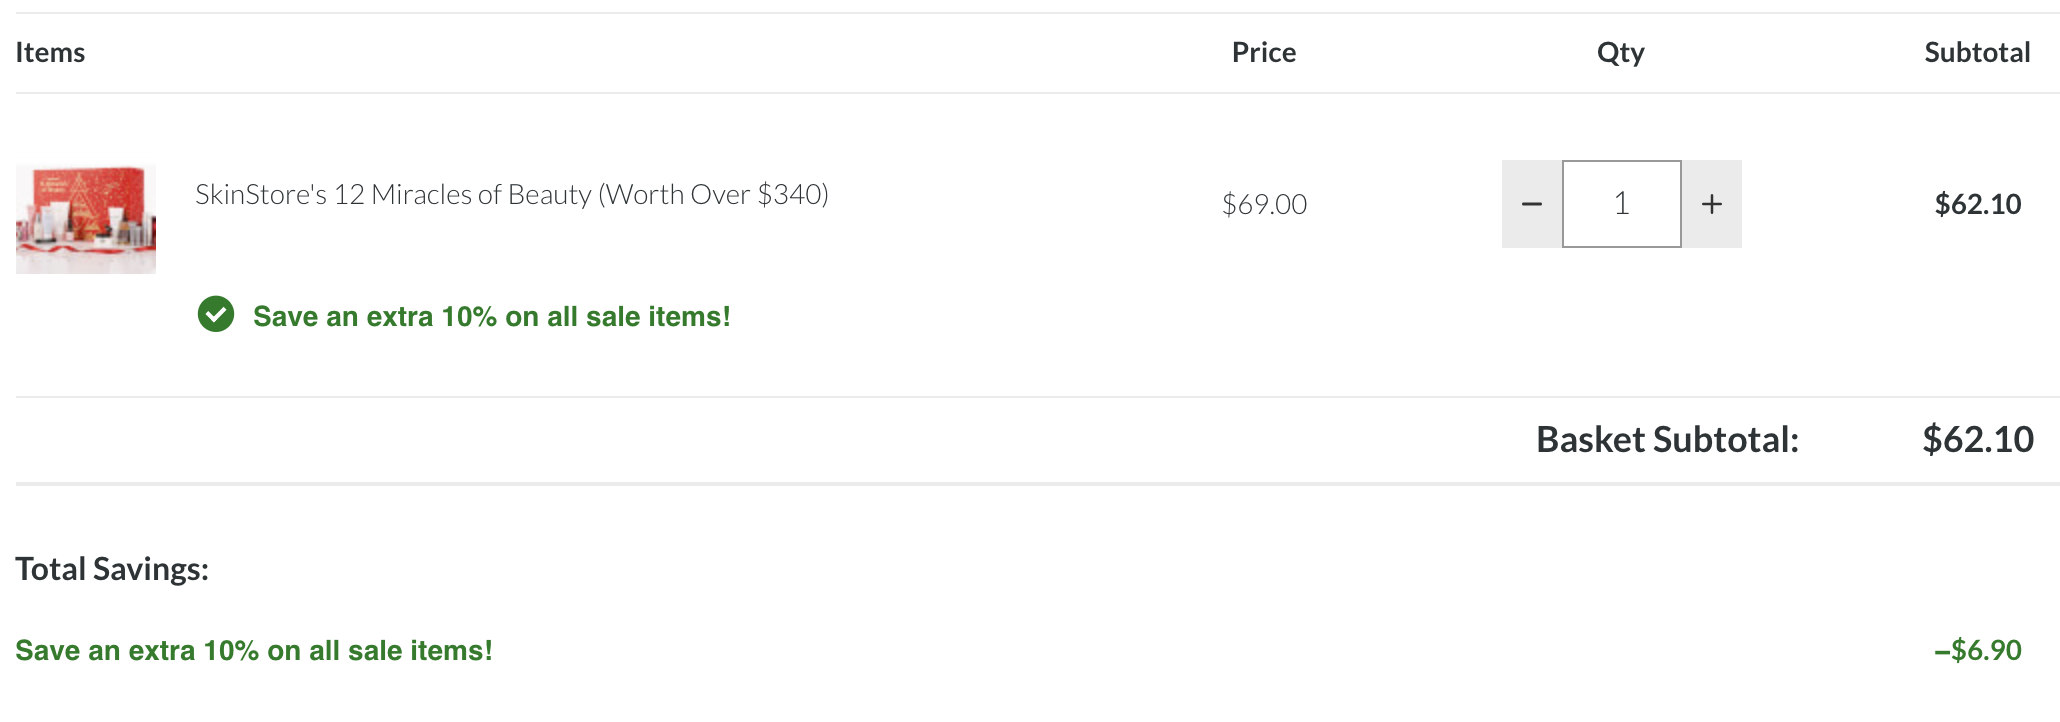Viewport: 2060px width, 722px height.
Task: Select promo message beside the green checkmark
Action: (492, 316)
